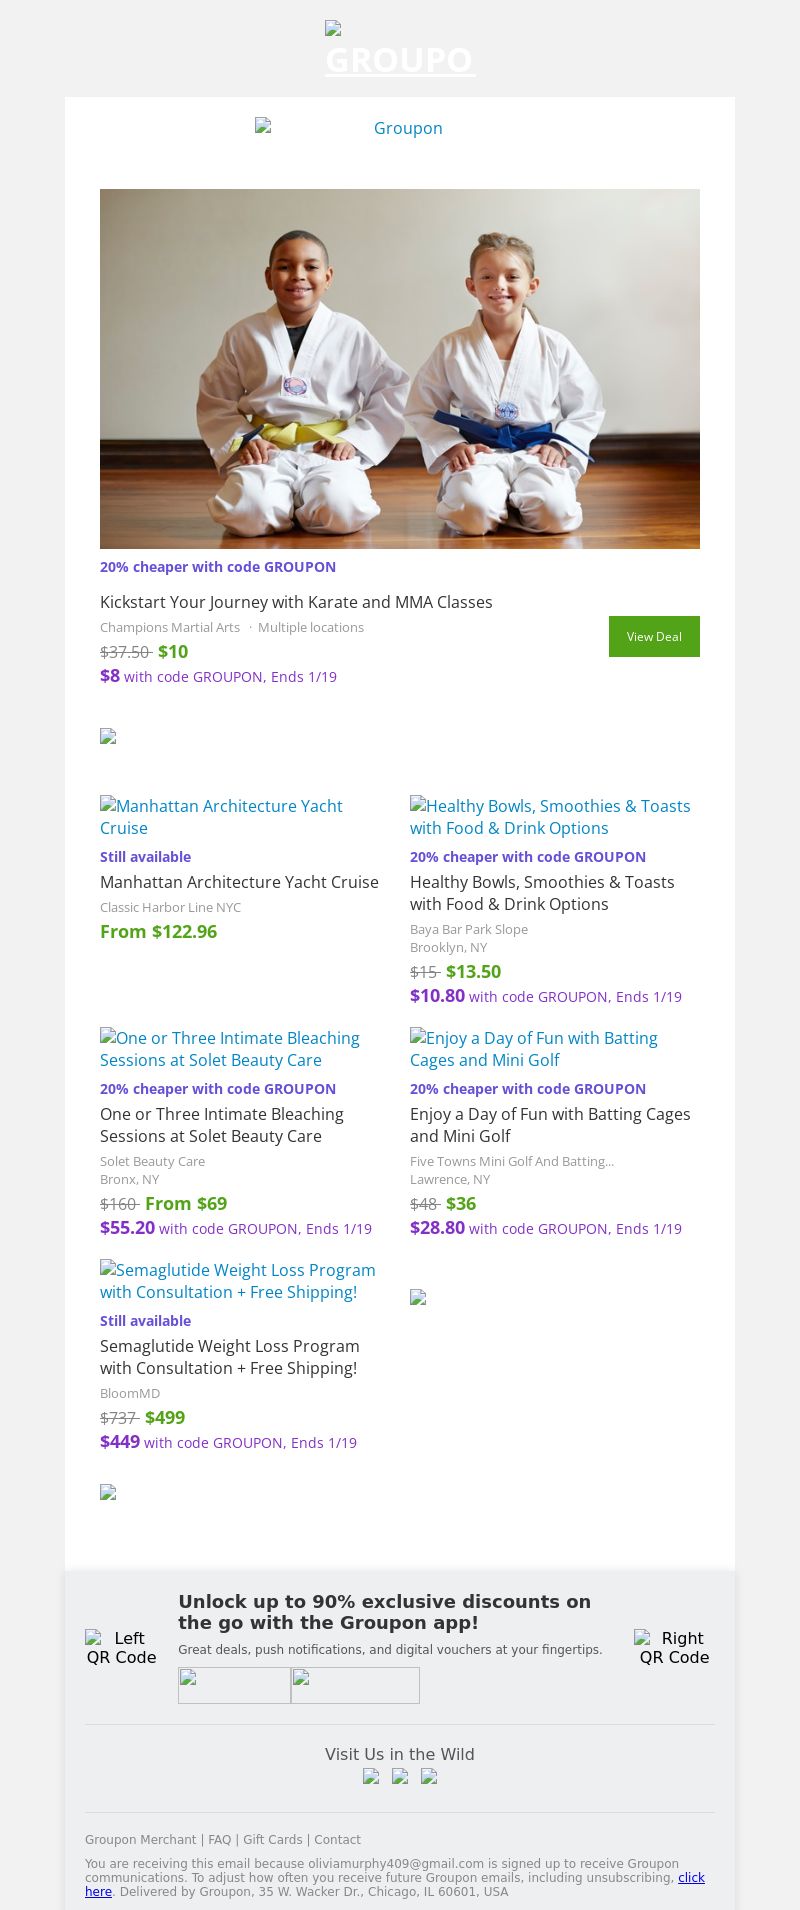Open the Contact footer link
Image resolution: width=800 pixels, height=1910 pixels.
click(337, 1840)
